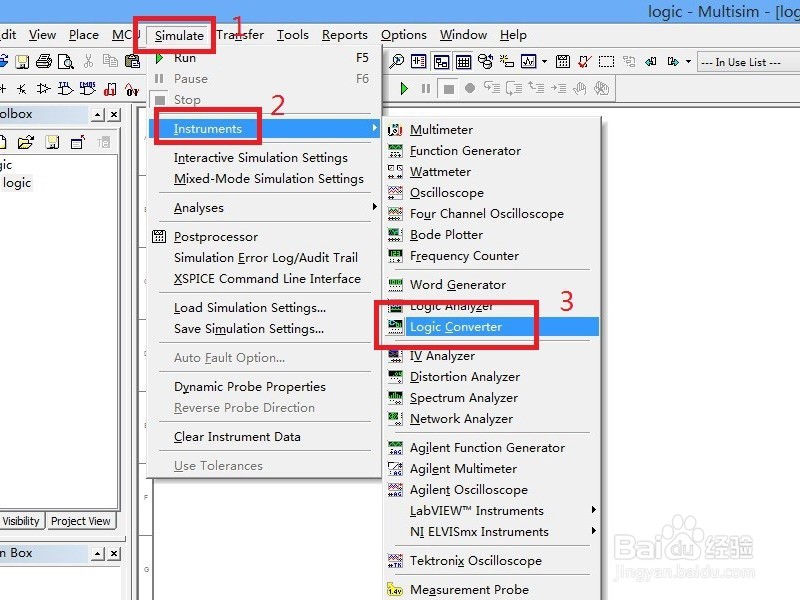Toggle the Design Toolbox icon

(441, 62)
